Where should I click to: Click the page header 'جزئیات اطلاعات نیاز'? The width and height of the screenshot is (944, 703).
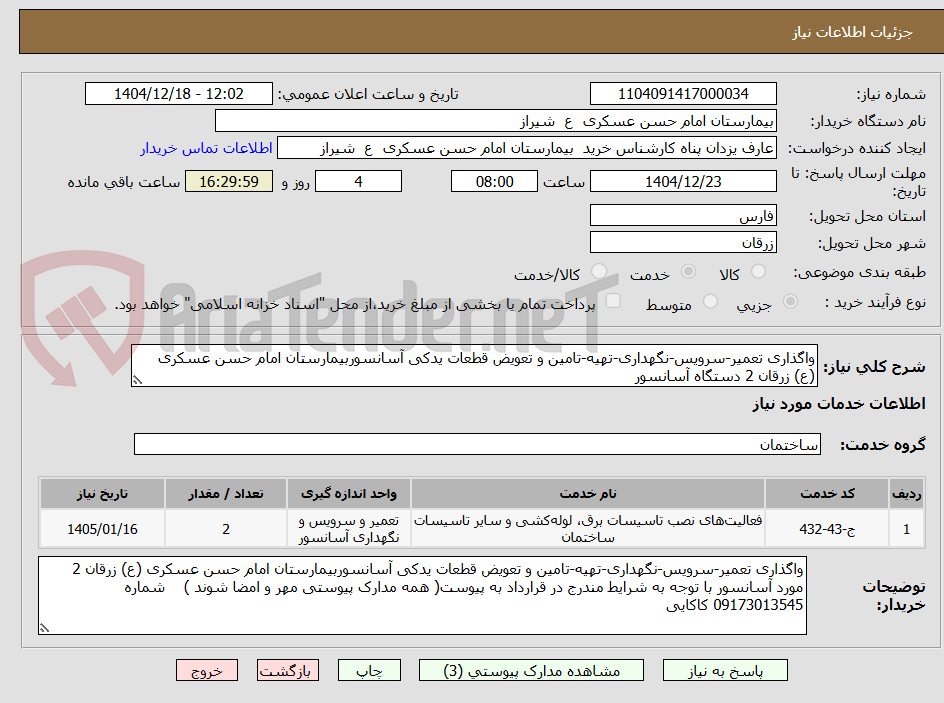852,32
